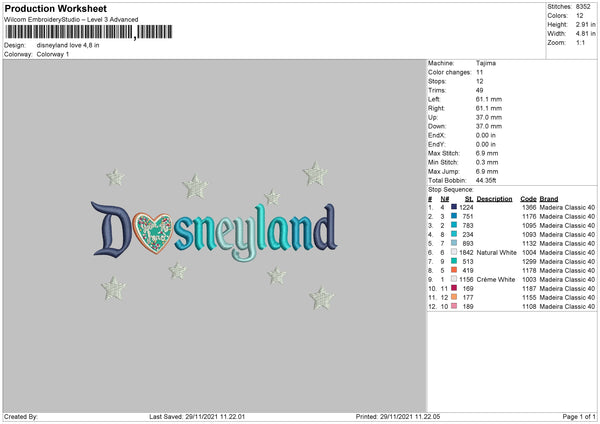Click the Crème White description
600x424 pixels.
(x=496, y=279)
